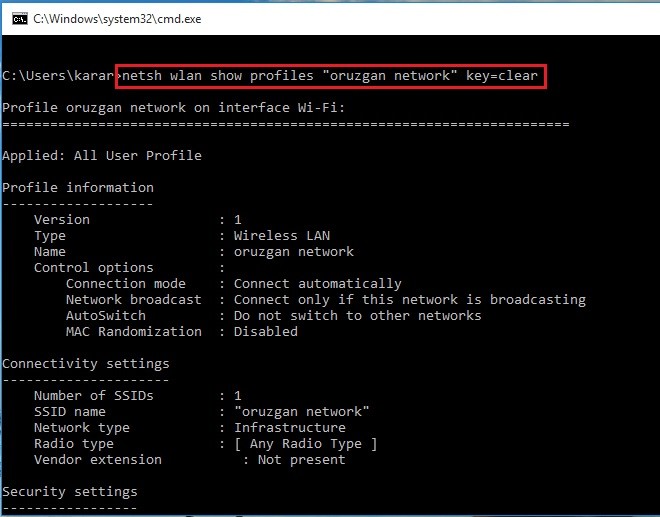Click the "Control options" label
This screenshot has width=660, height=517.
93,267
